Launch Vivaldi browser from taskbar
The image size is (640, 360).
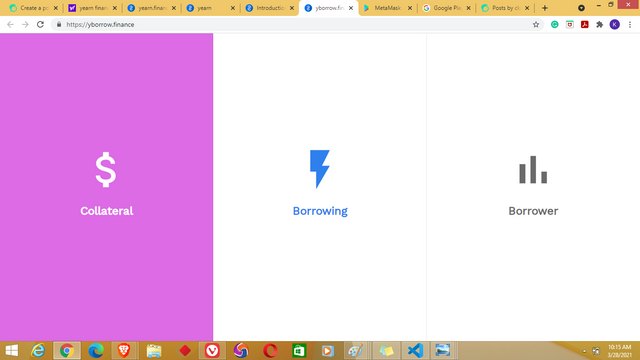[212, 350]
